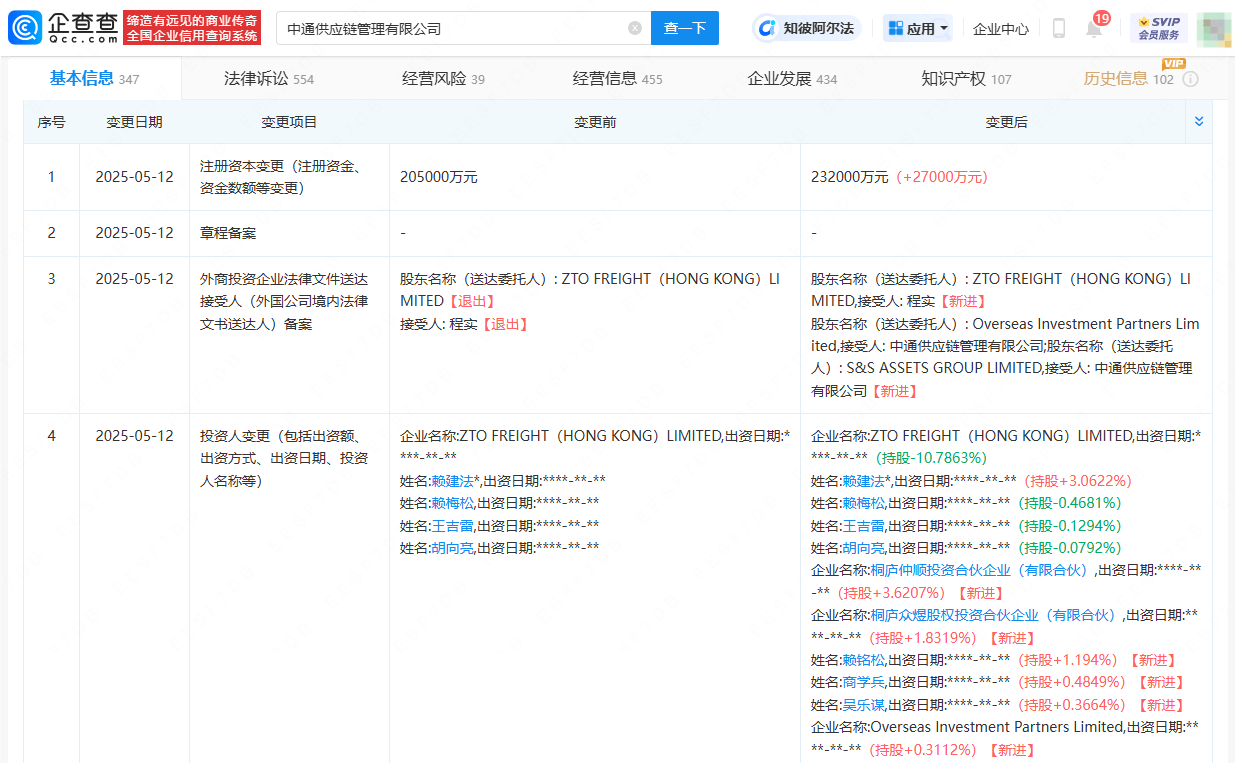Switch to the 法律诉讼 tab
Screen dimensions: 1235x763
coord(268,78)
